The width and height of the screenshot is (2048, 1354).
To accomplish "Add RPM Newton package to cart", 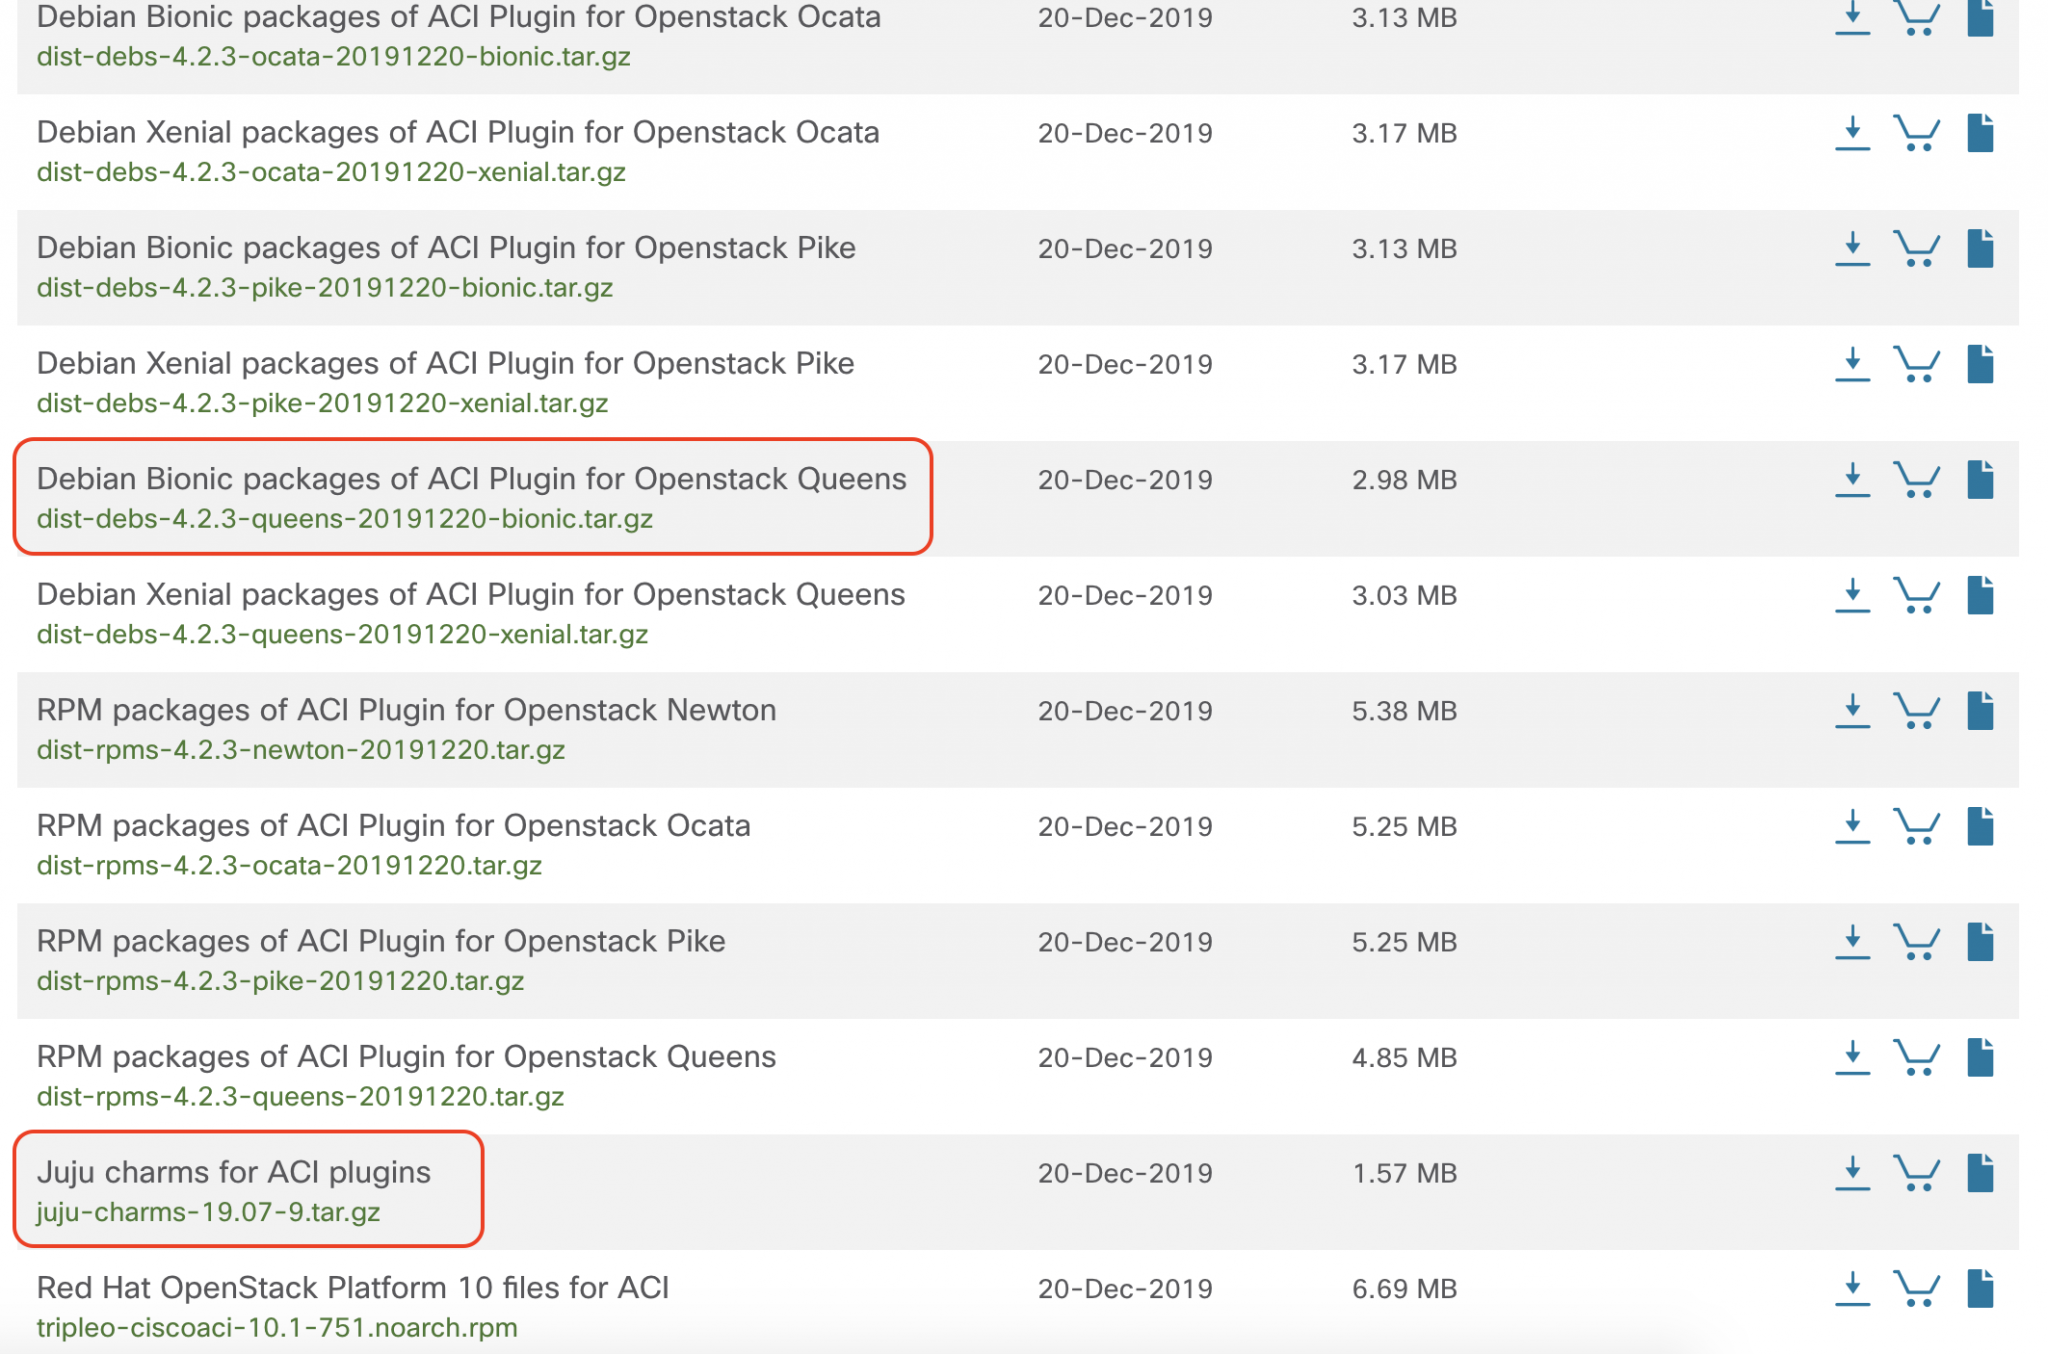I will [x=1917, y=711].
